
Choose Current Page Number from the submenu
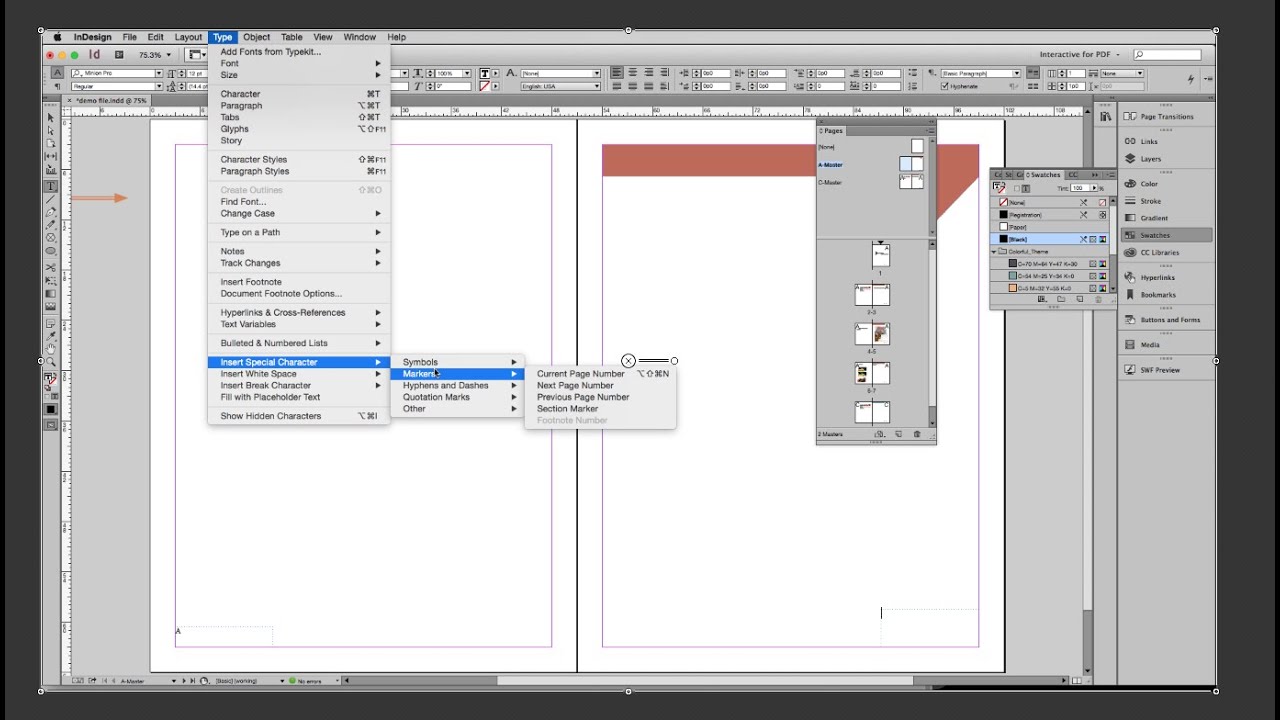pyautogui.click(x=580, y=374)
